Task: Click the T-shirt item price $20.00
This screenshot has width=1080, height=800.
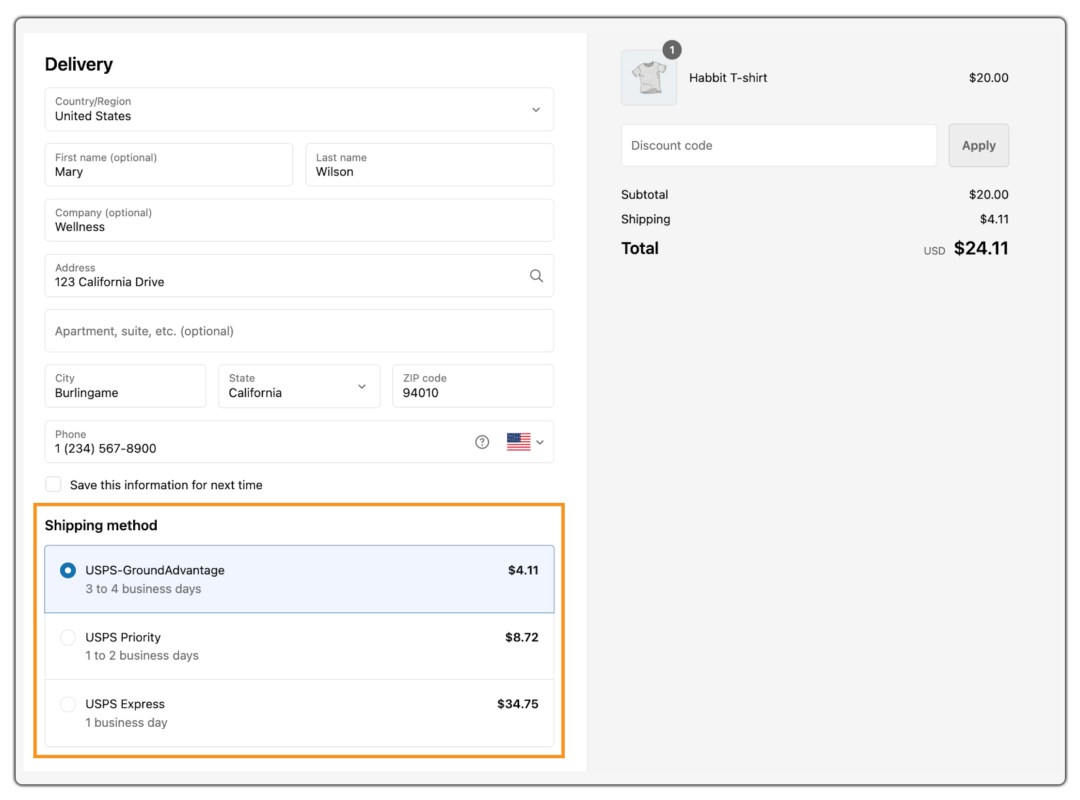Action: tap(988, 78)
